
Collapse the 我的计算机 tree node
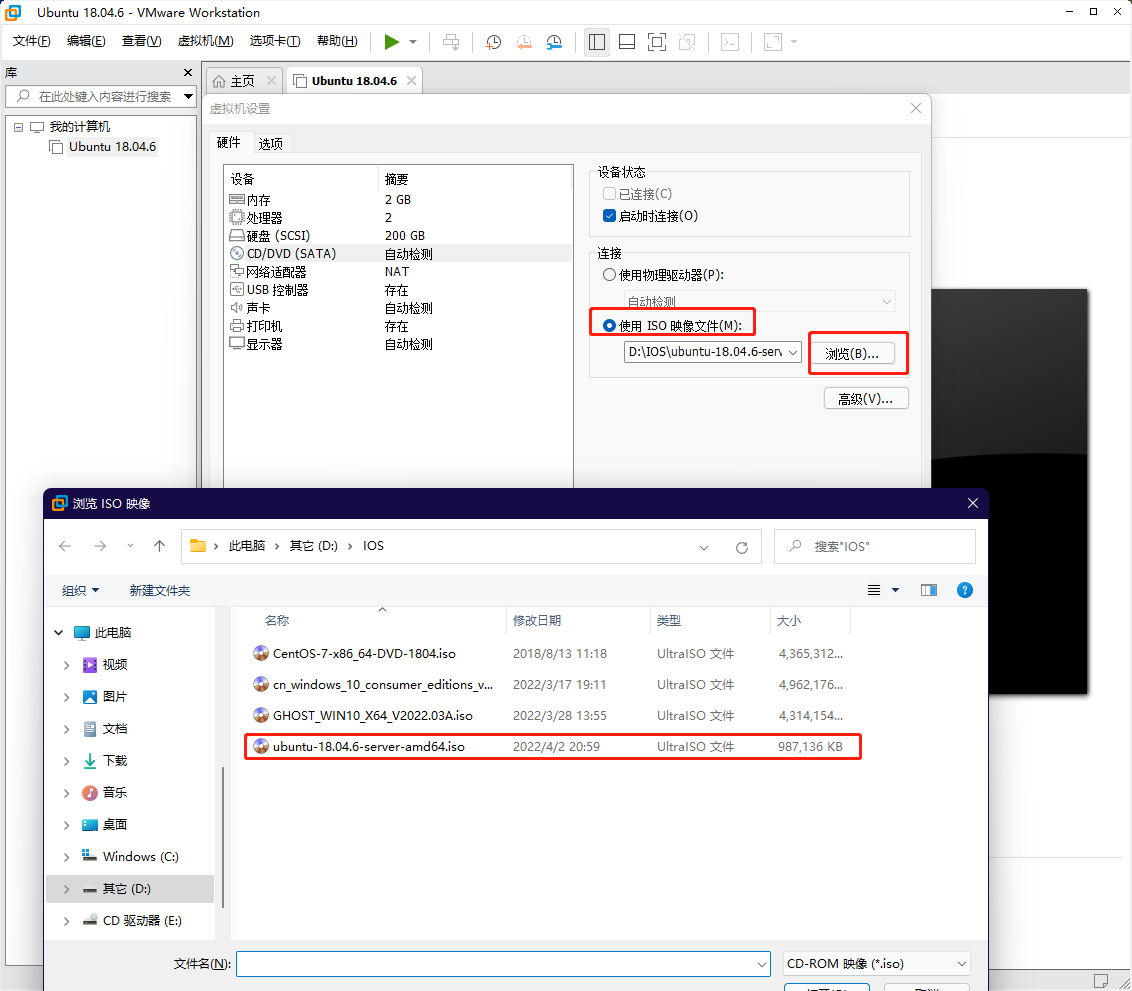(x=18, y=127)
